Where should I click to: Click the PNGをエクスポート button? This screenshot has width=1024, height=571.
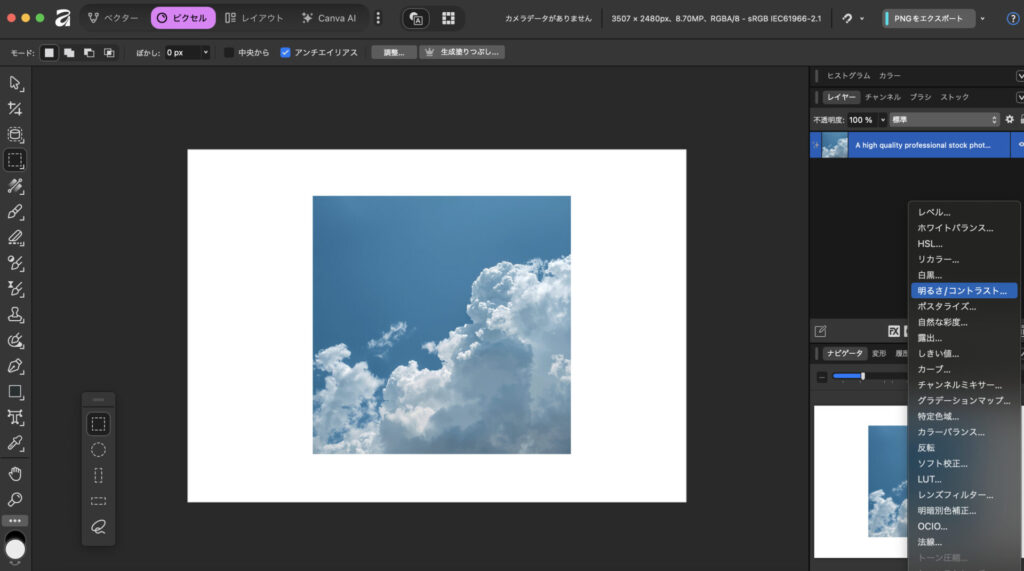click(929, 18)
